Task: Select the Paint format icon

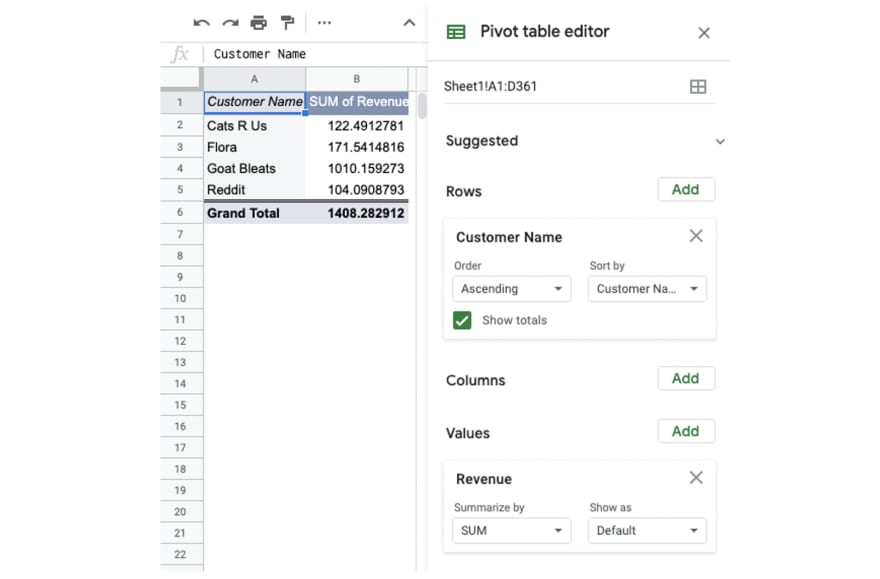Action: pos(287,23)
